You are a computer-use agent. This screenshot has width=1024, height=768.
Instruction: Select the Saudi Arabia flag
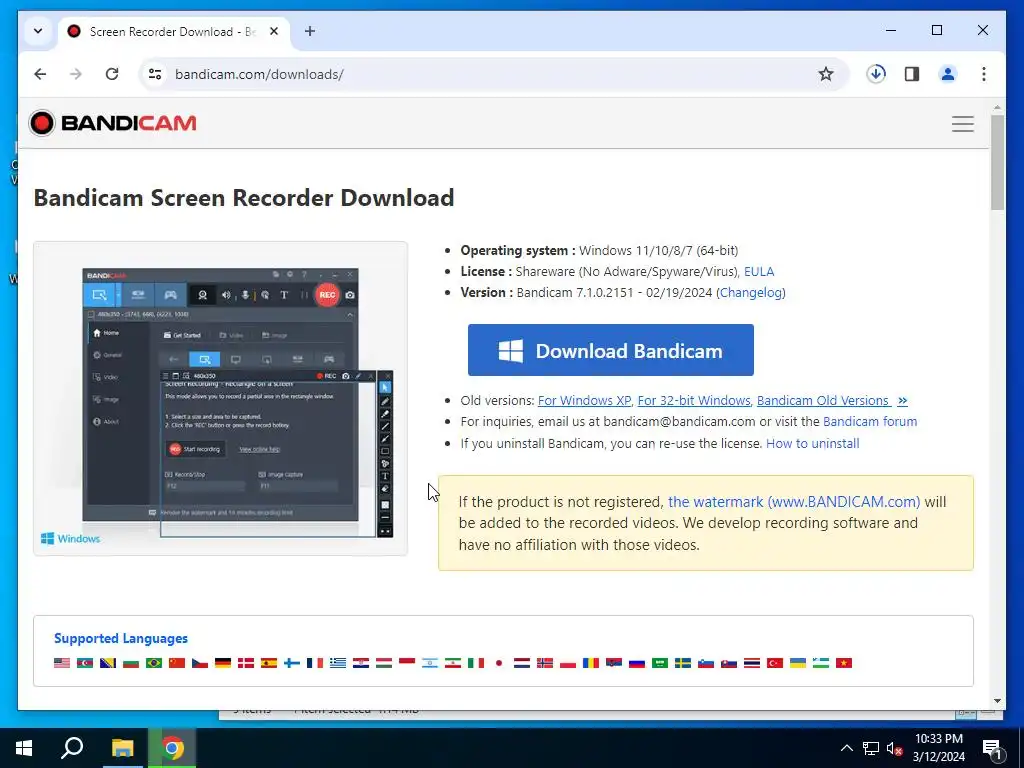(x=660, y=663)
